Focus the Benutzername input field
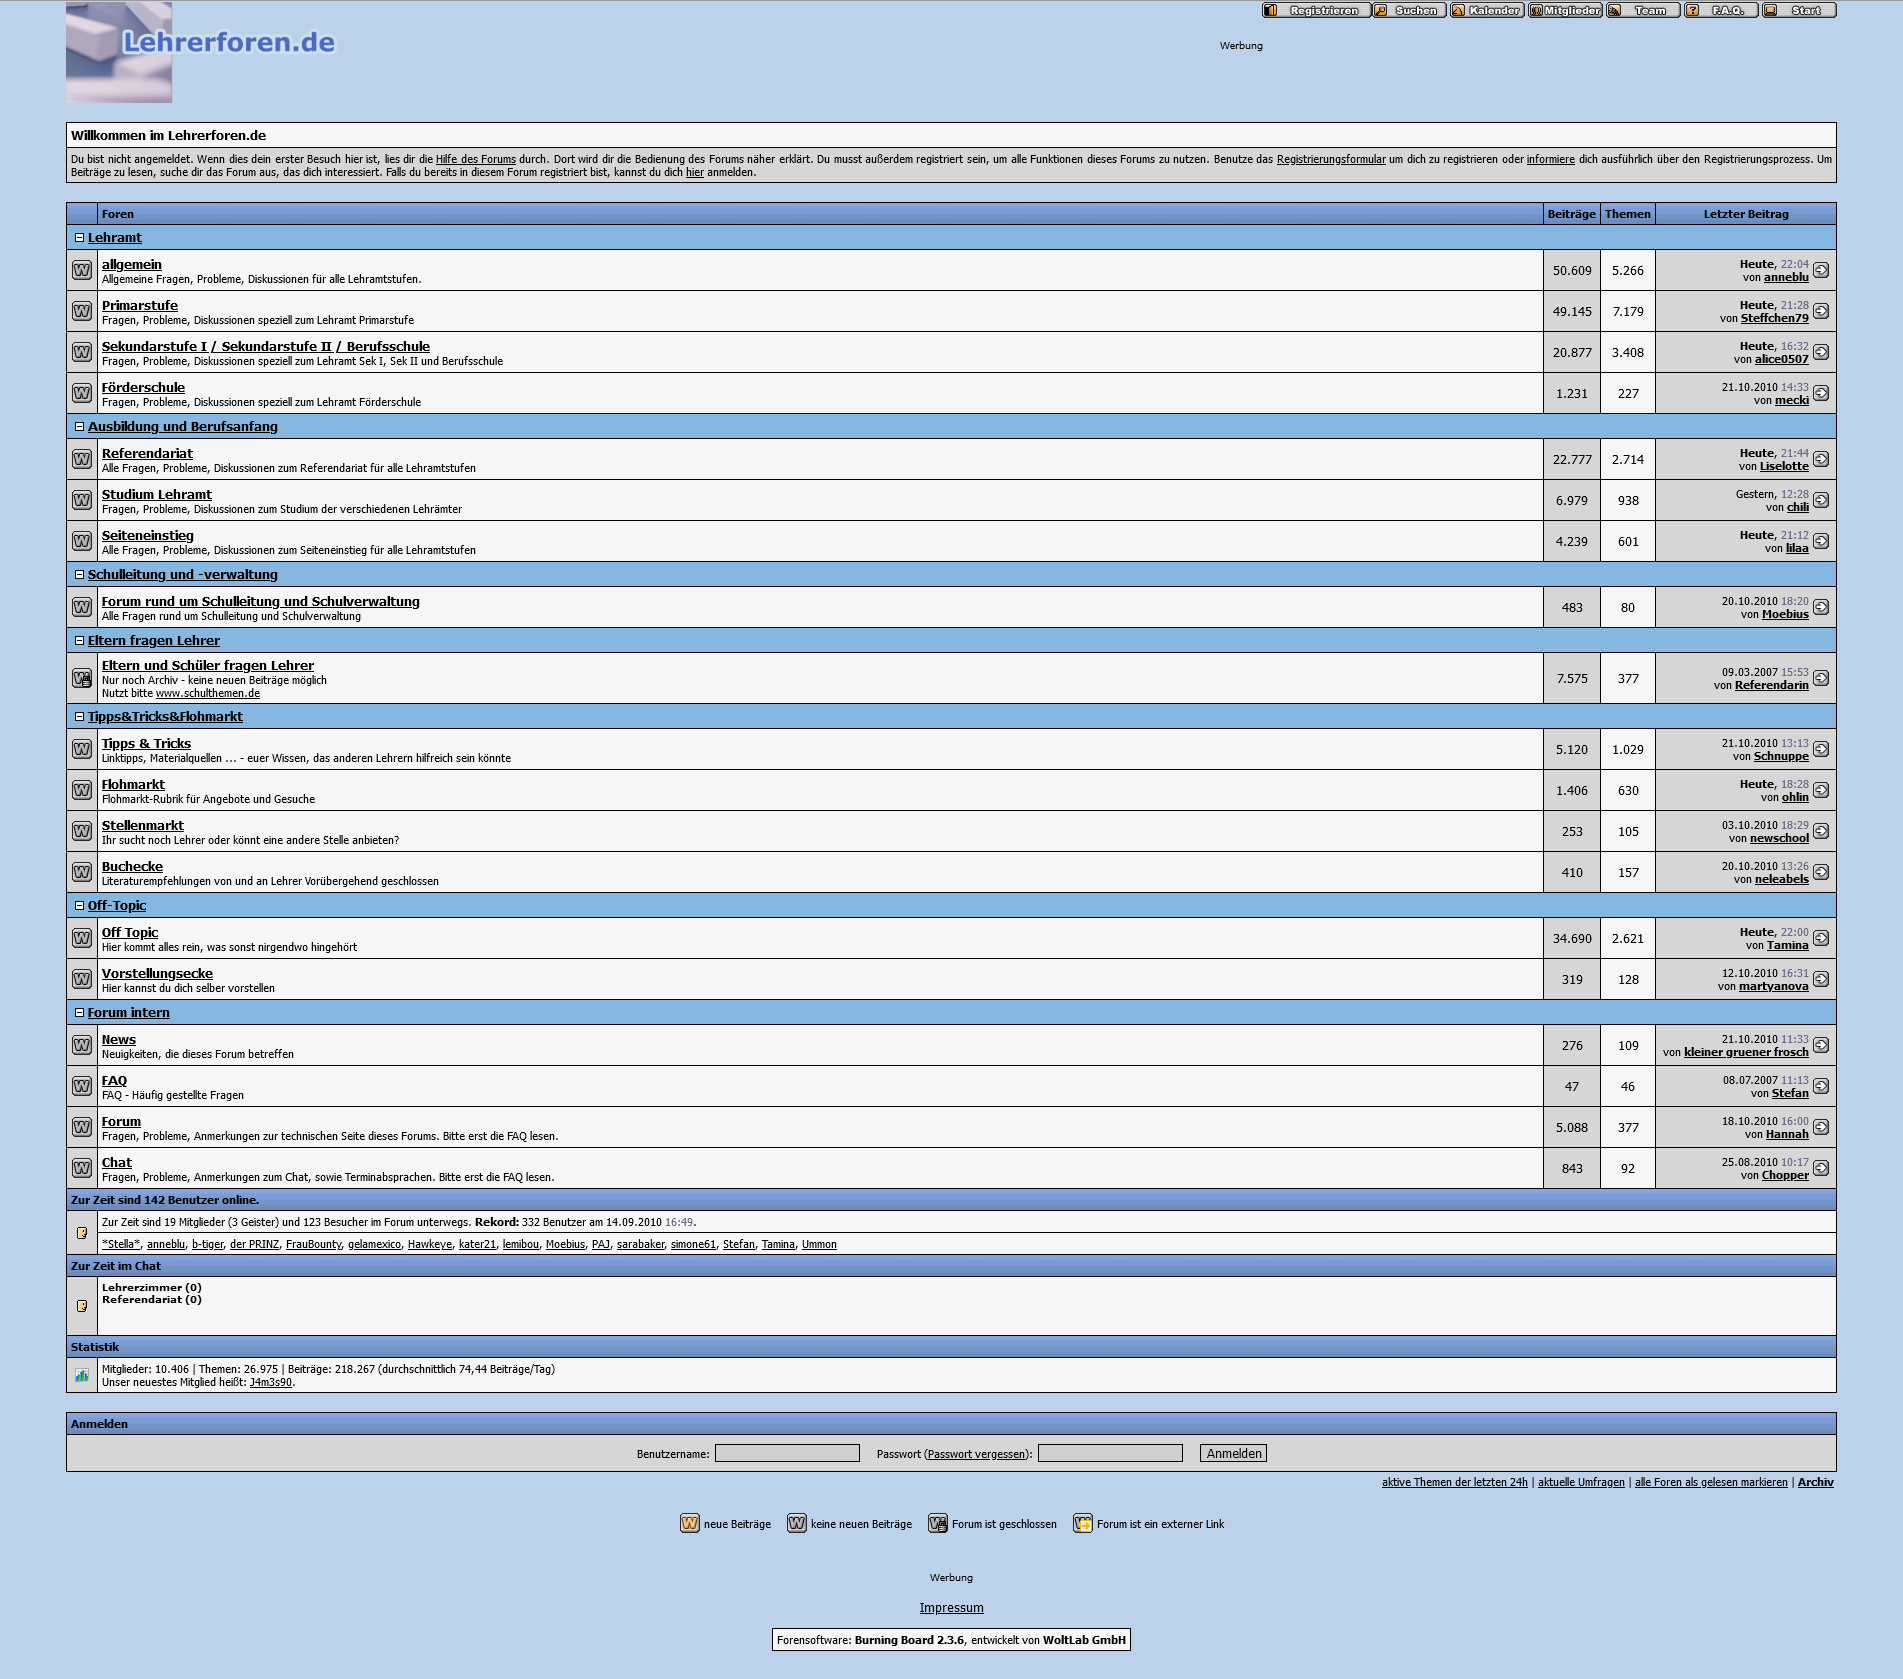 coord(787,1453)
